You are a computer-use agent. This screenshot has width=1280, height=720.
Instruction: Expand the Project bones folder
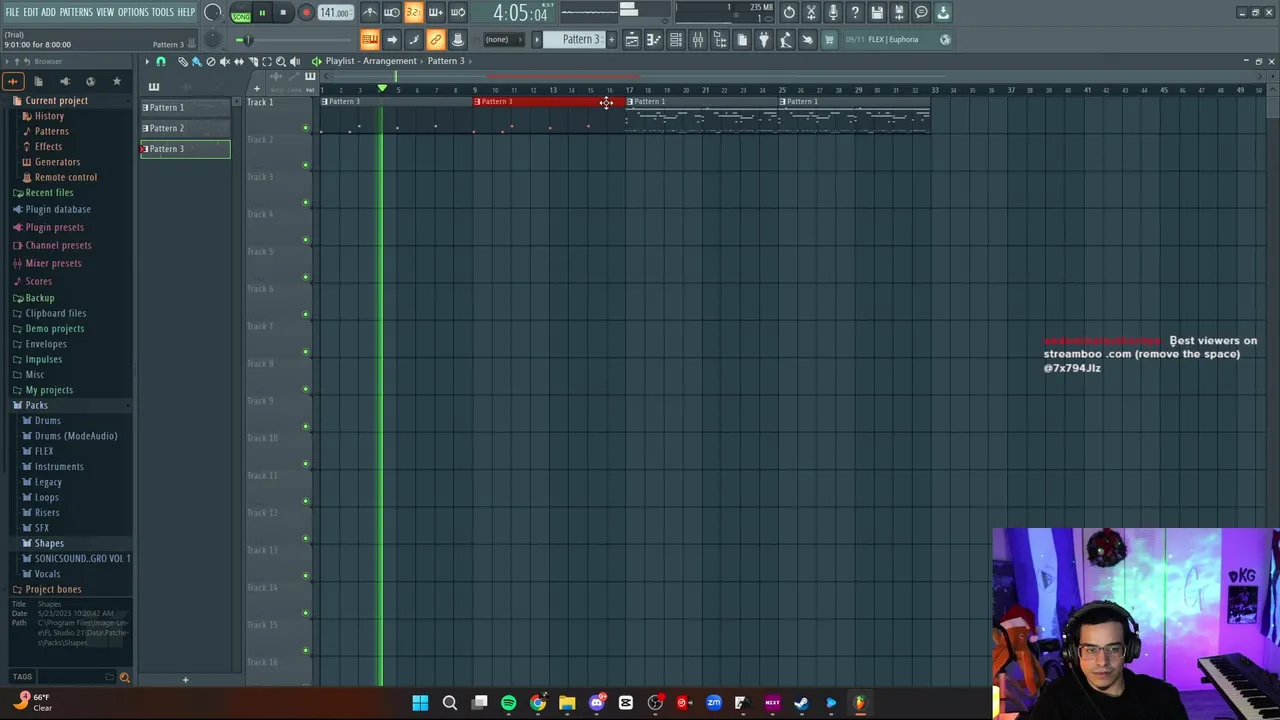[53, 590]
